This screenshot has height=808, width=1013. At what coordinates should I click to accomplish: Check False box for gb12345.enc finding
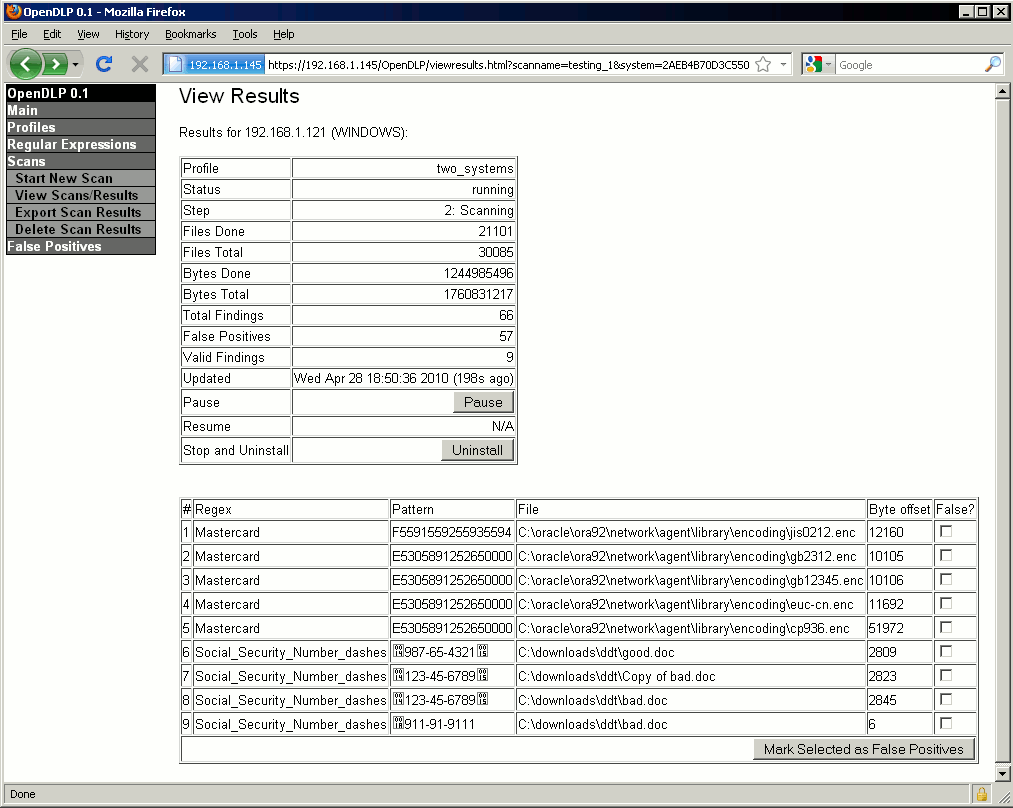[946, 579]
